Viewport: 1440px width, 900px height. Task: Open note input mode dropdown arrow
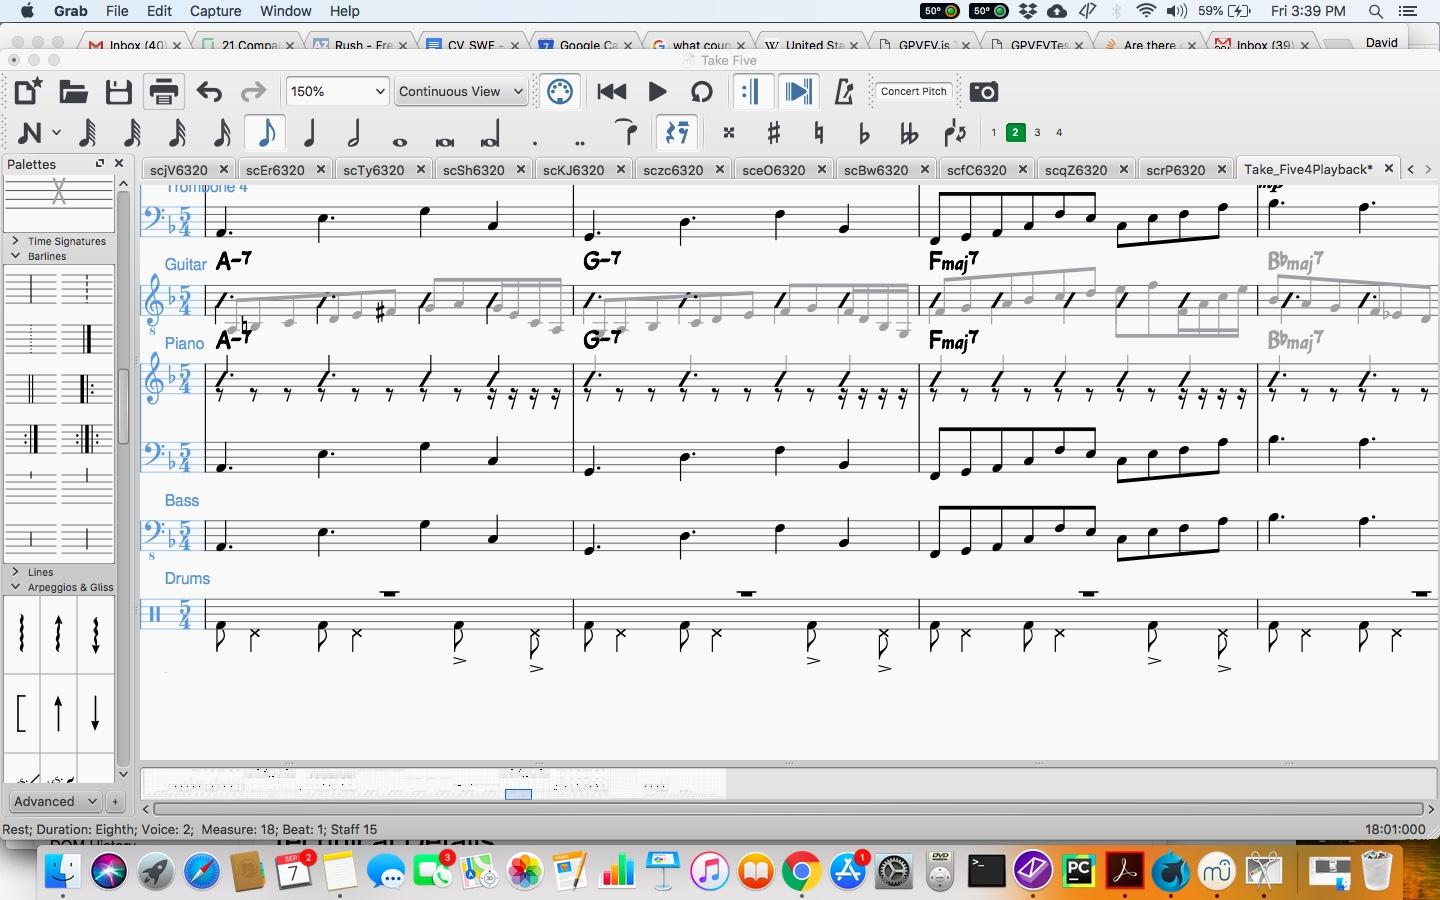click(x=56, y=133)
